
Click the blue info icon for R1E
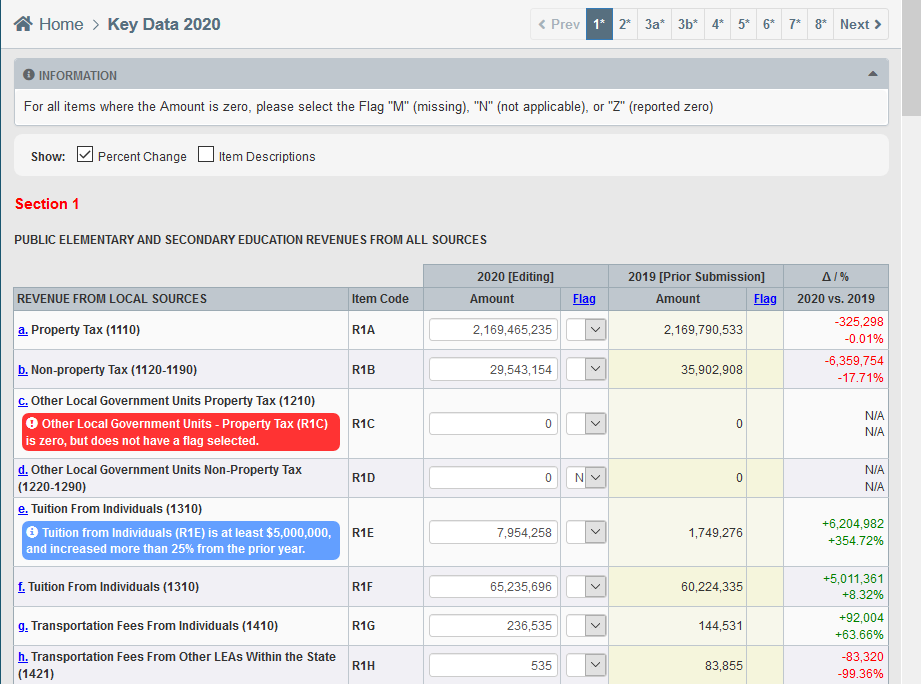pyautogui.click(x=32, y=532)
